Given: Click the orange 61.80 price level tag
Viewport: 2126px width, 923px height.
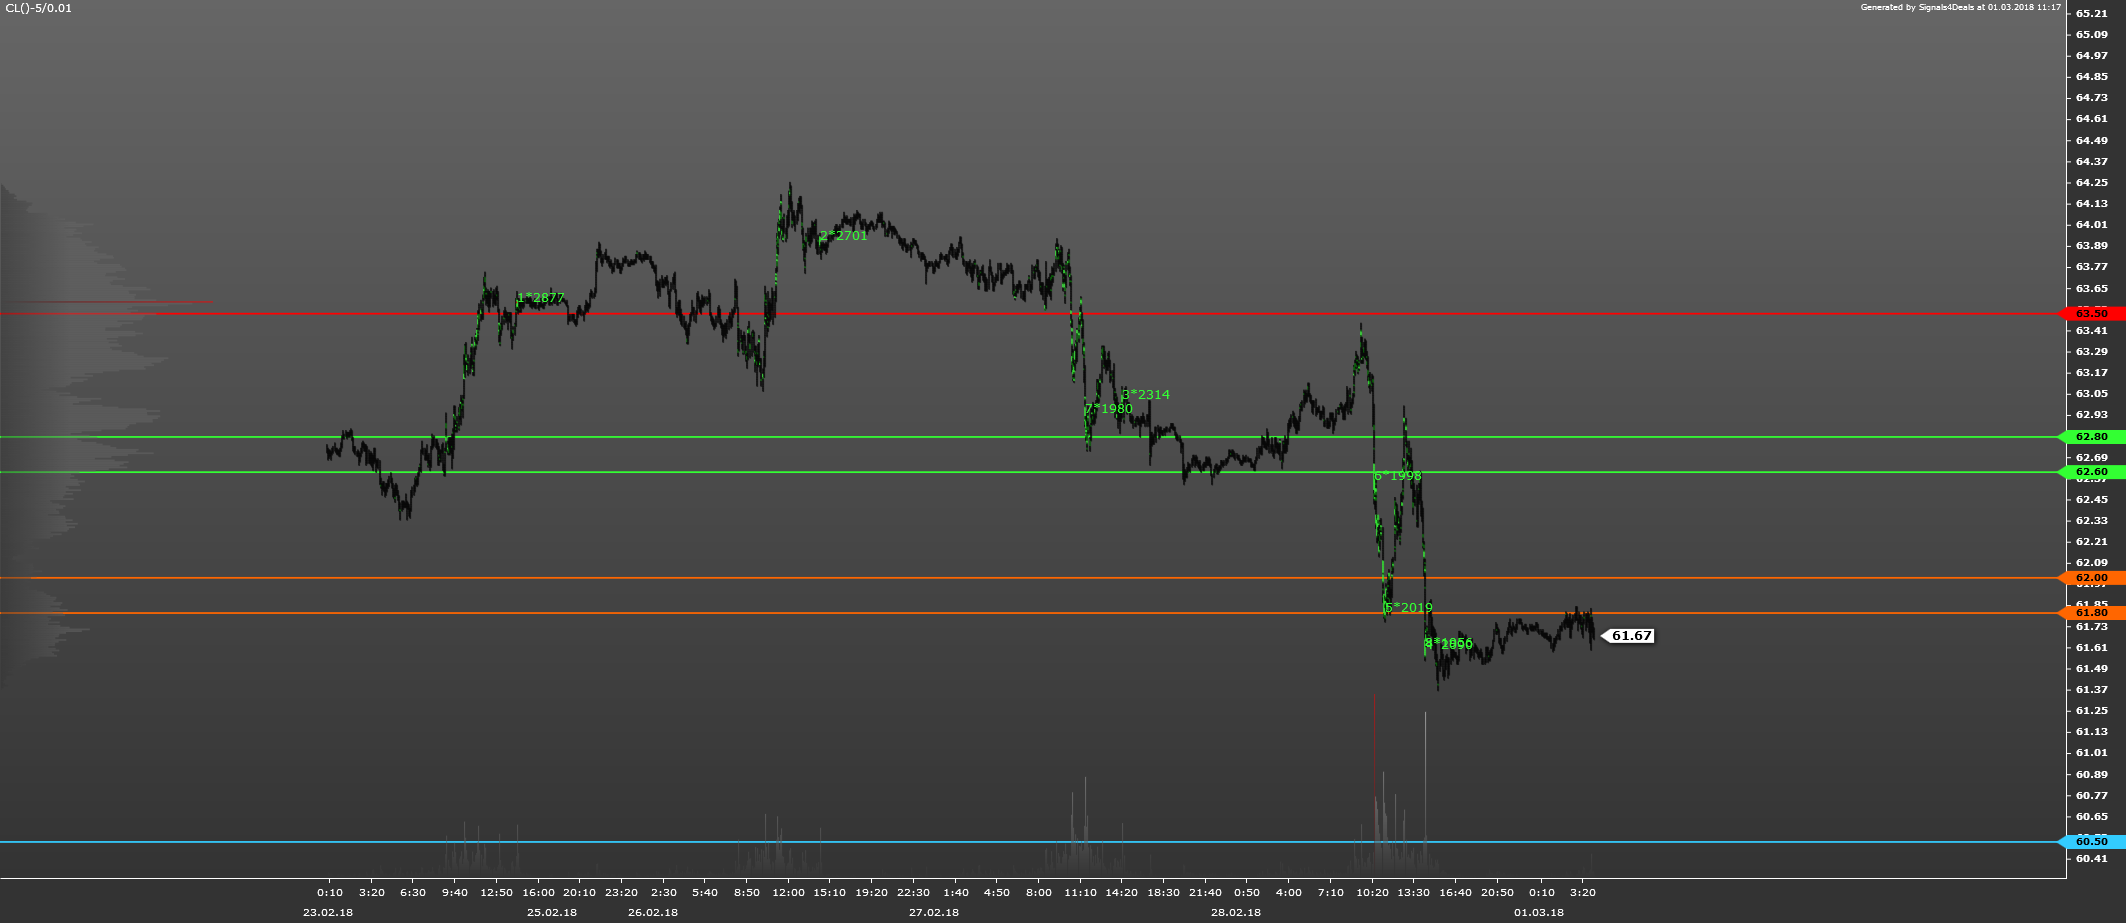Looking at the screenshot, I should 2092,613.
